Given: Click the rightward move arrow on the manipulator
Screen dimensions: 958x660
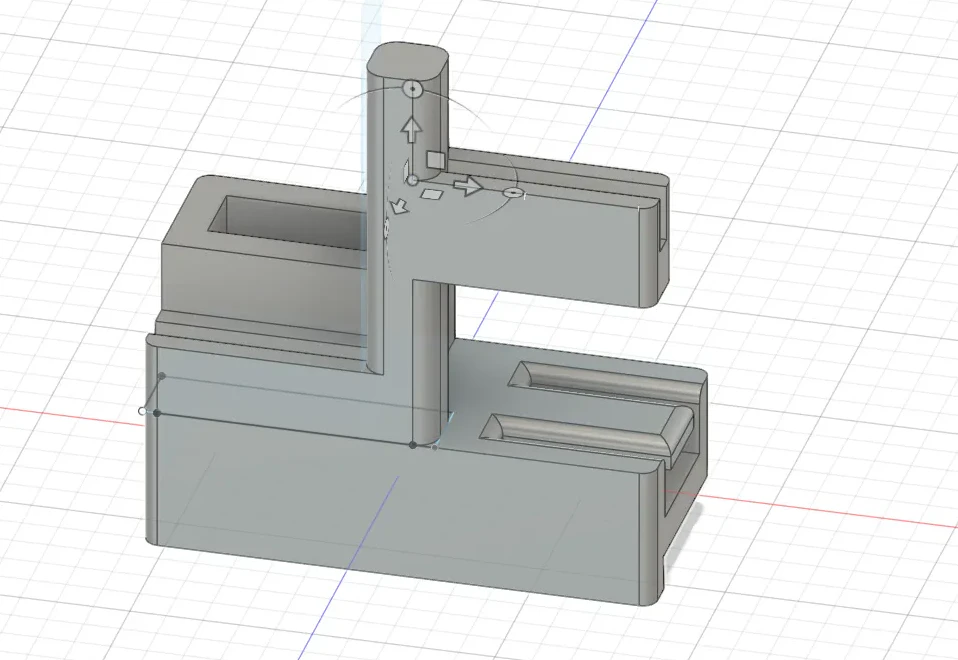Looking at the screenshot, I should point(467,185).
